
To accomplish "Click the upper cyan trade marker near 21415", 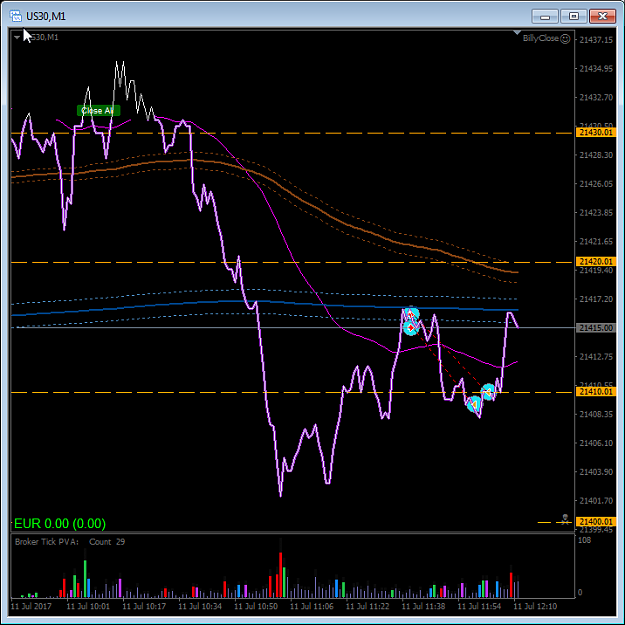I will (412, 314).
